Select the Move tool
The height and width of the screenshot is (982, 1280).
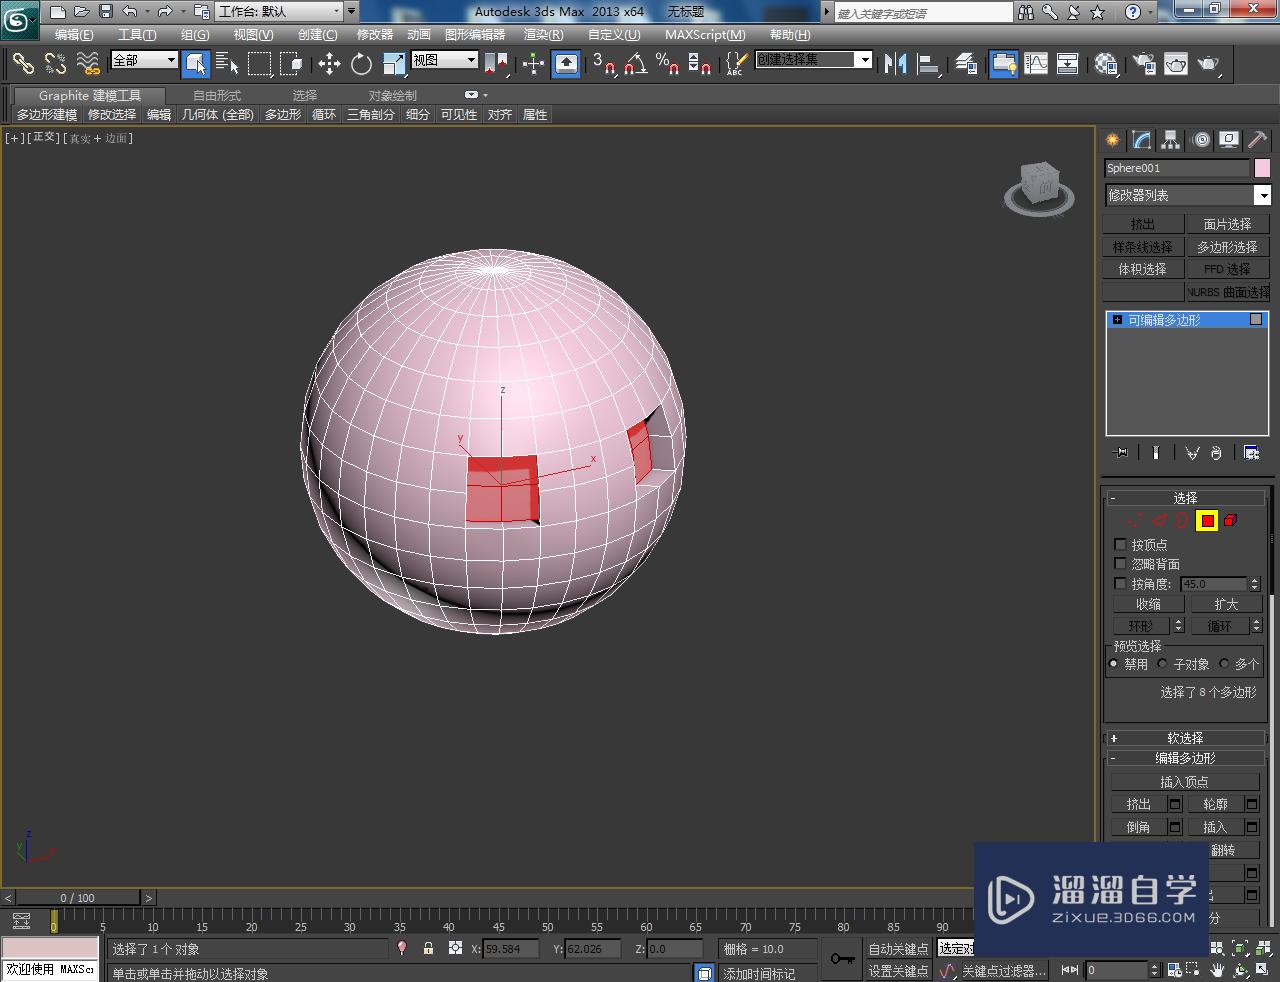[329, 64]
